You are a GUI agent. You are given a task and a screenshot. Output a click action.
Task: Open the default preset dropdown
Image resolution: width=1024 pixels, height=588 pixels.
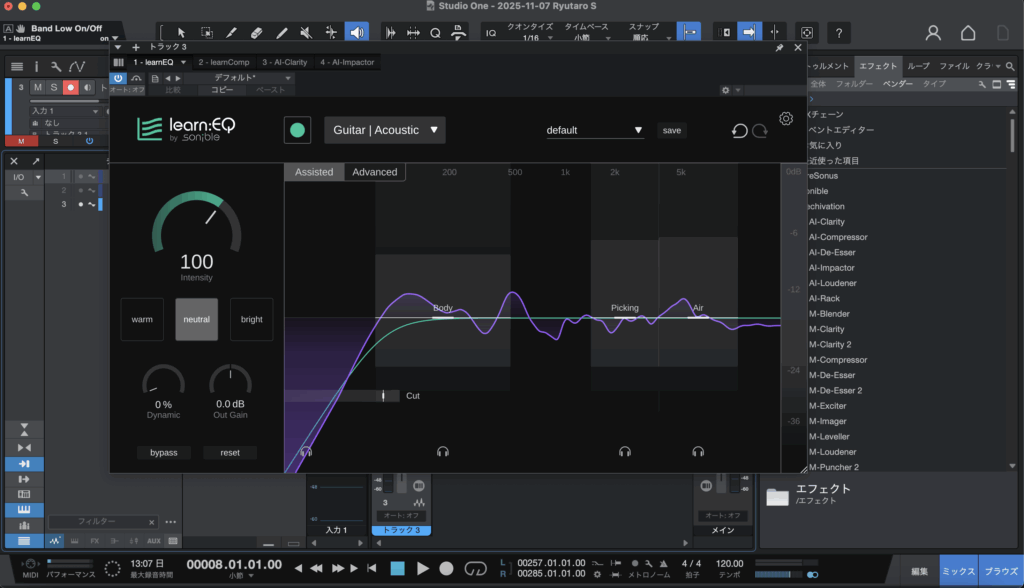click(594, 130)
